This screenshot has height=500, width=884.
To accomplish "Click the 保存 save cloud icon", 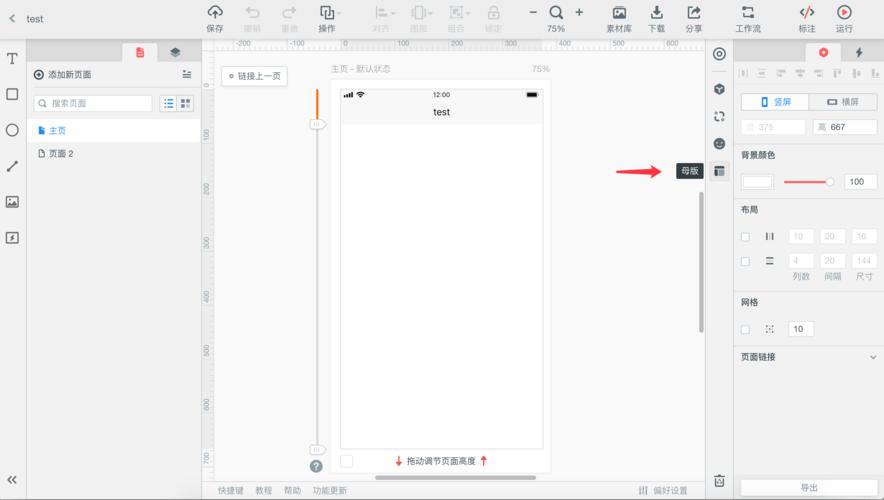I will [x=215, y=12].
